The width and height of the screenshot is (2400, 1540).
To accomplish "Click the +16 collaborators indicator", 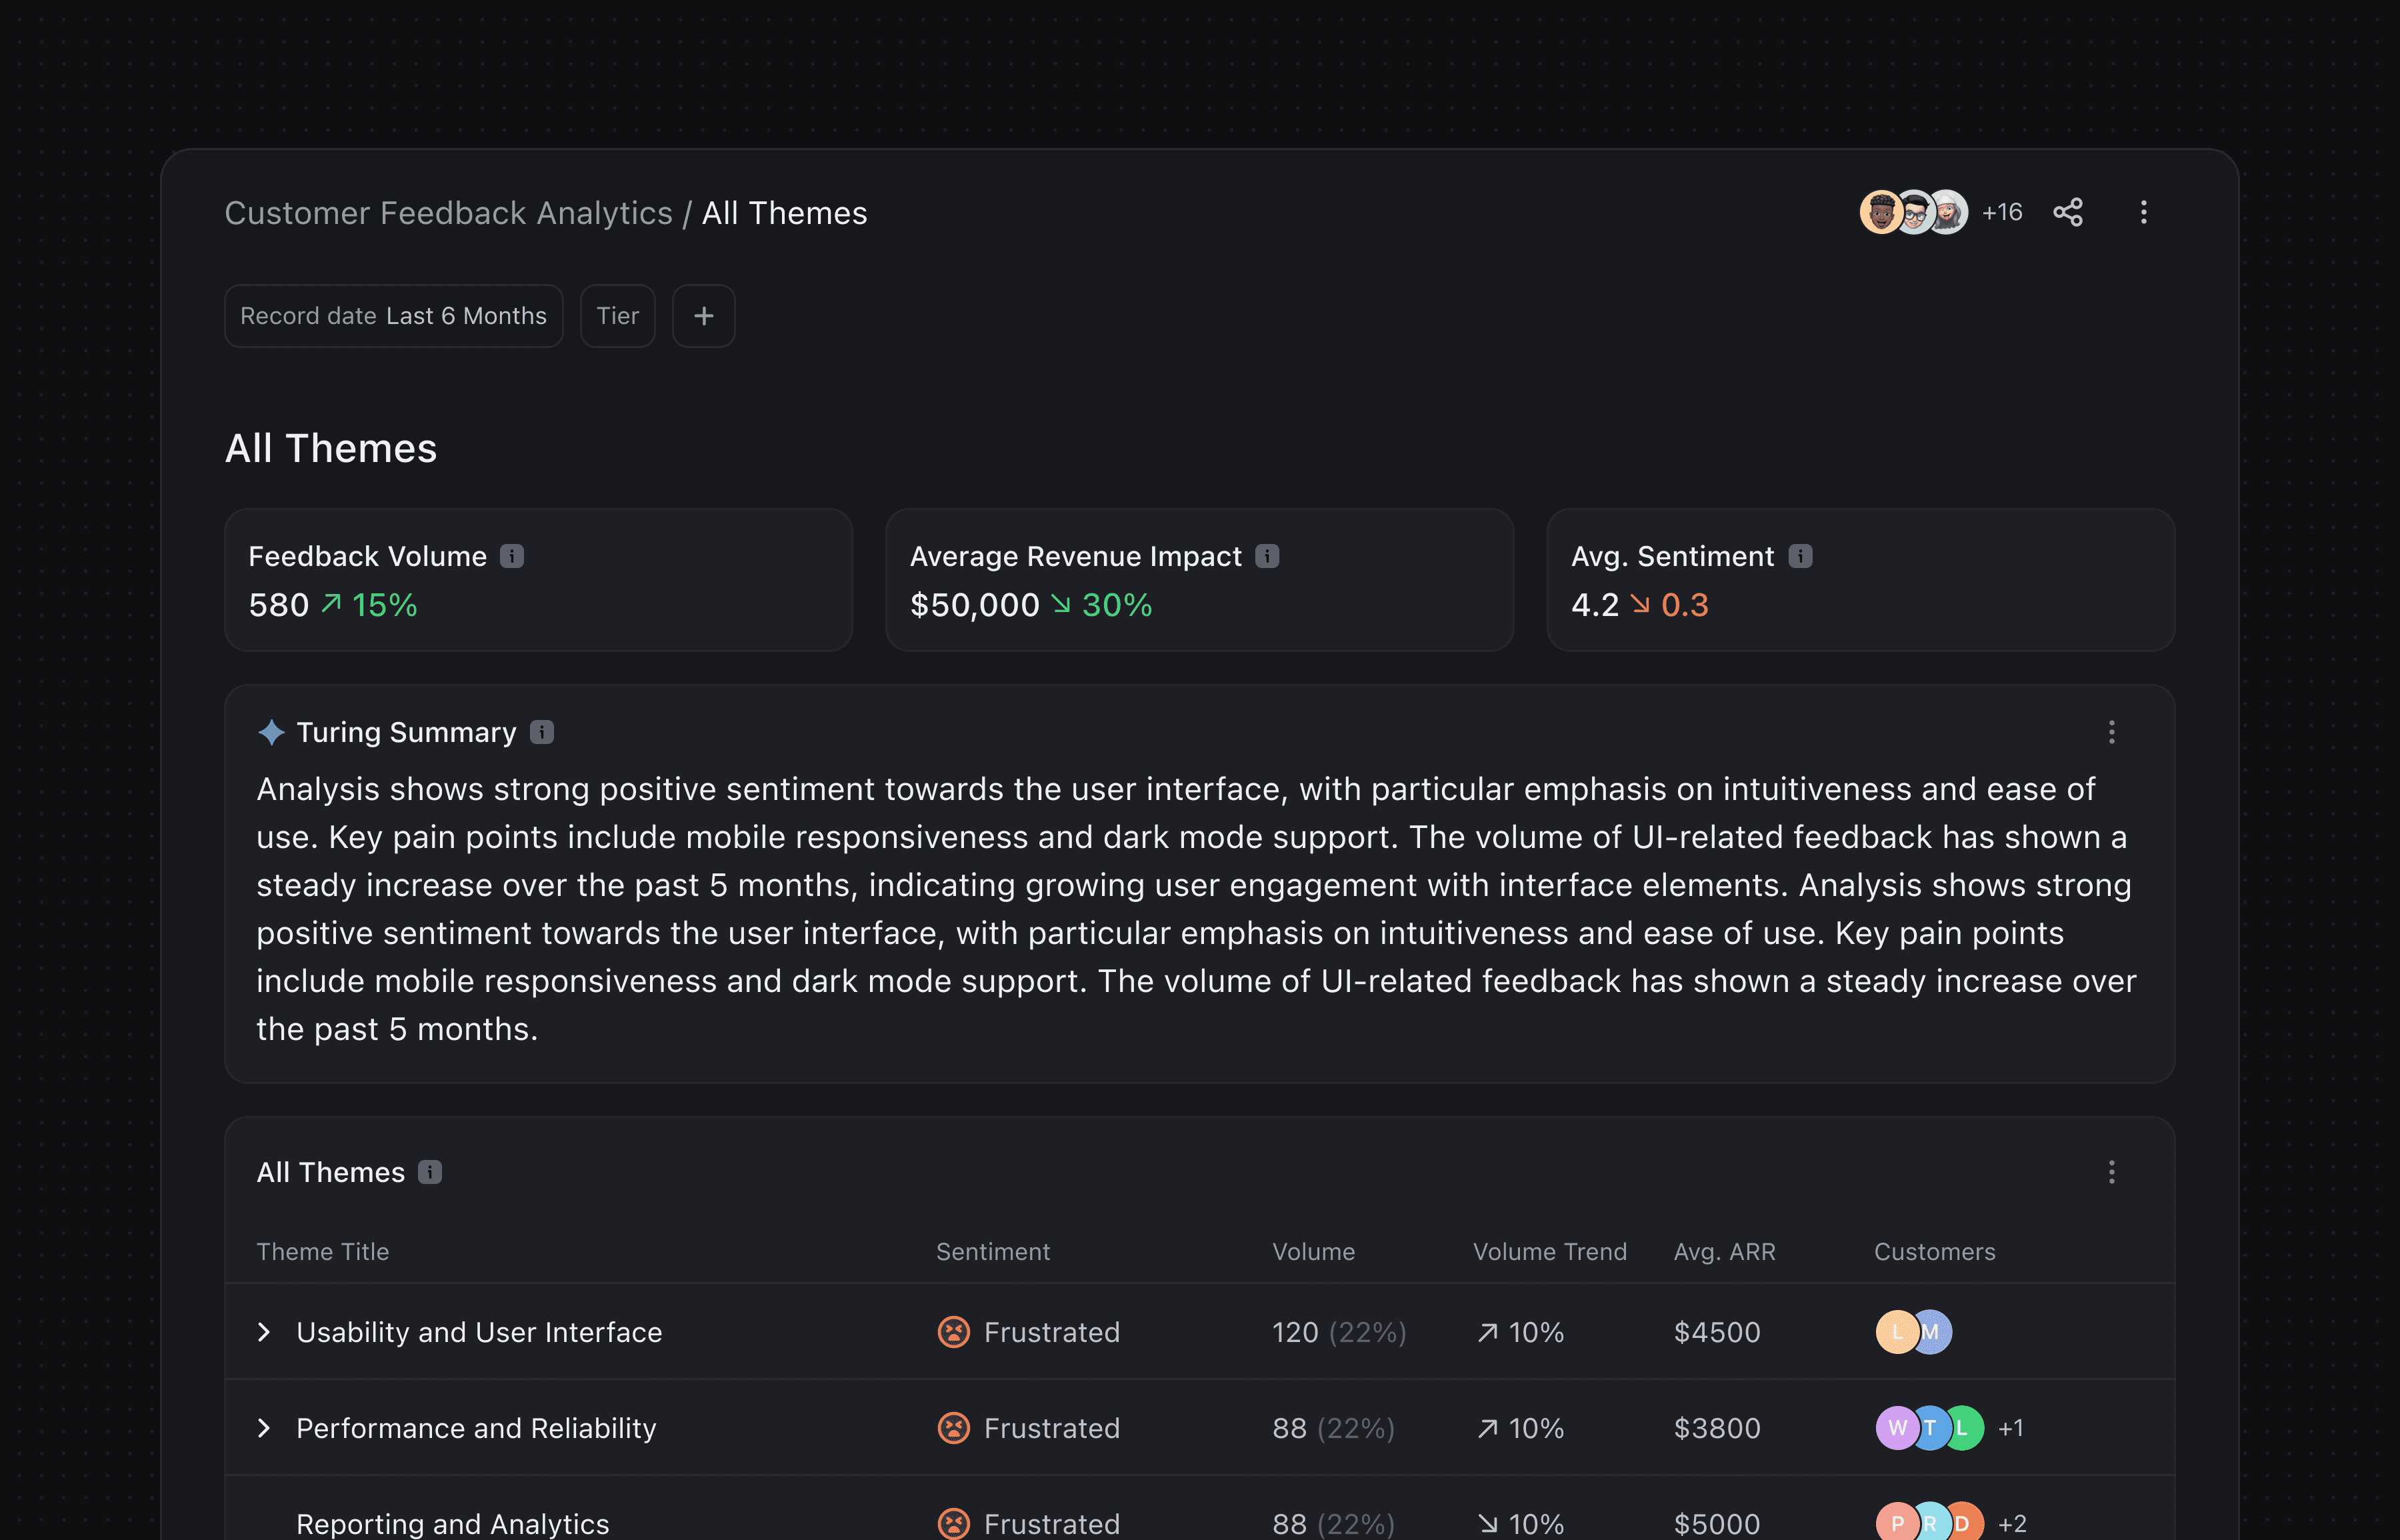I will tap(2002, 212).
